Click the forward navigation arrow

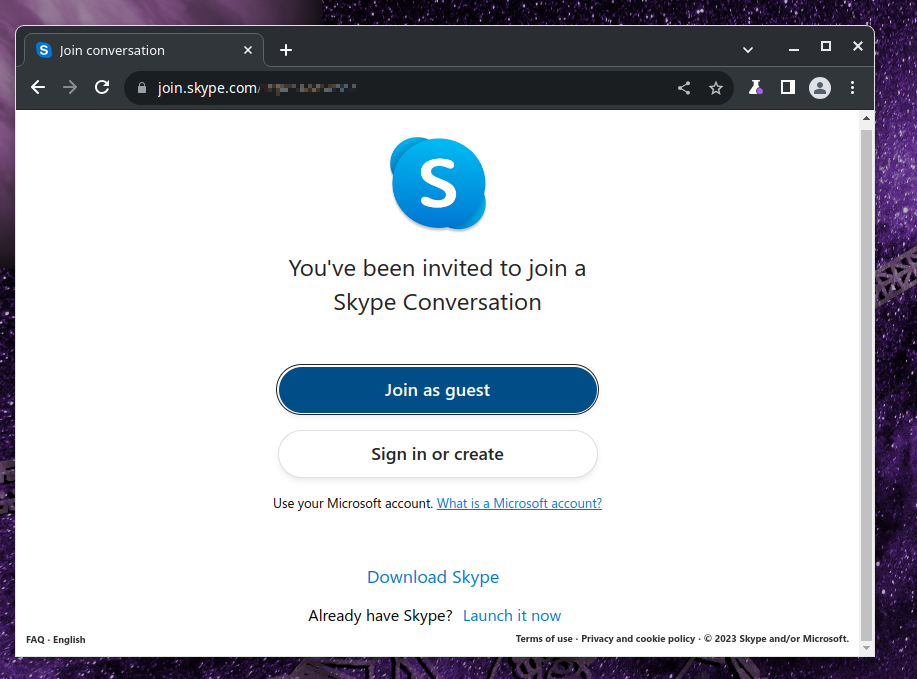(70, 88)
